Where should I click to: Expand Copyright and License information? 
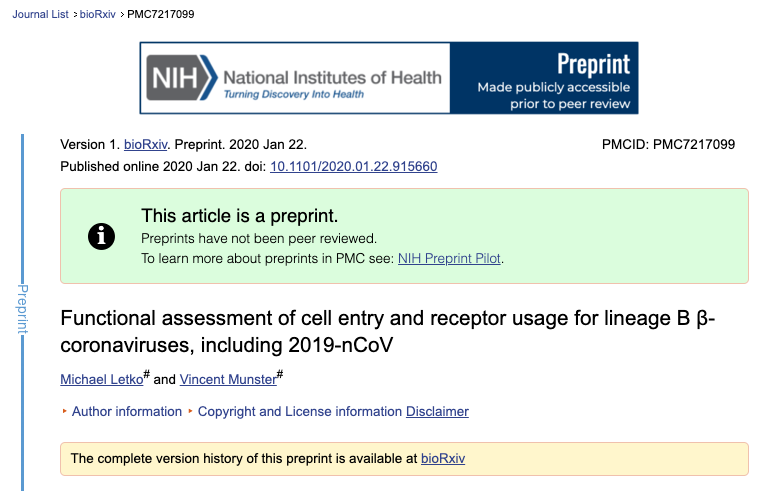coord(299,411)
